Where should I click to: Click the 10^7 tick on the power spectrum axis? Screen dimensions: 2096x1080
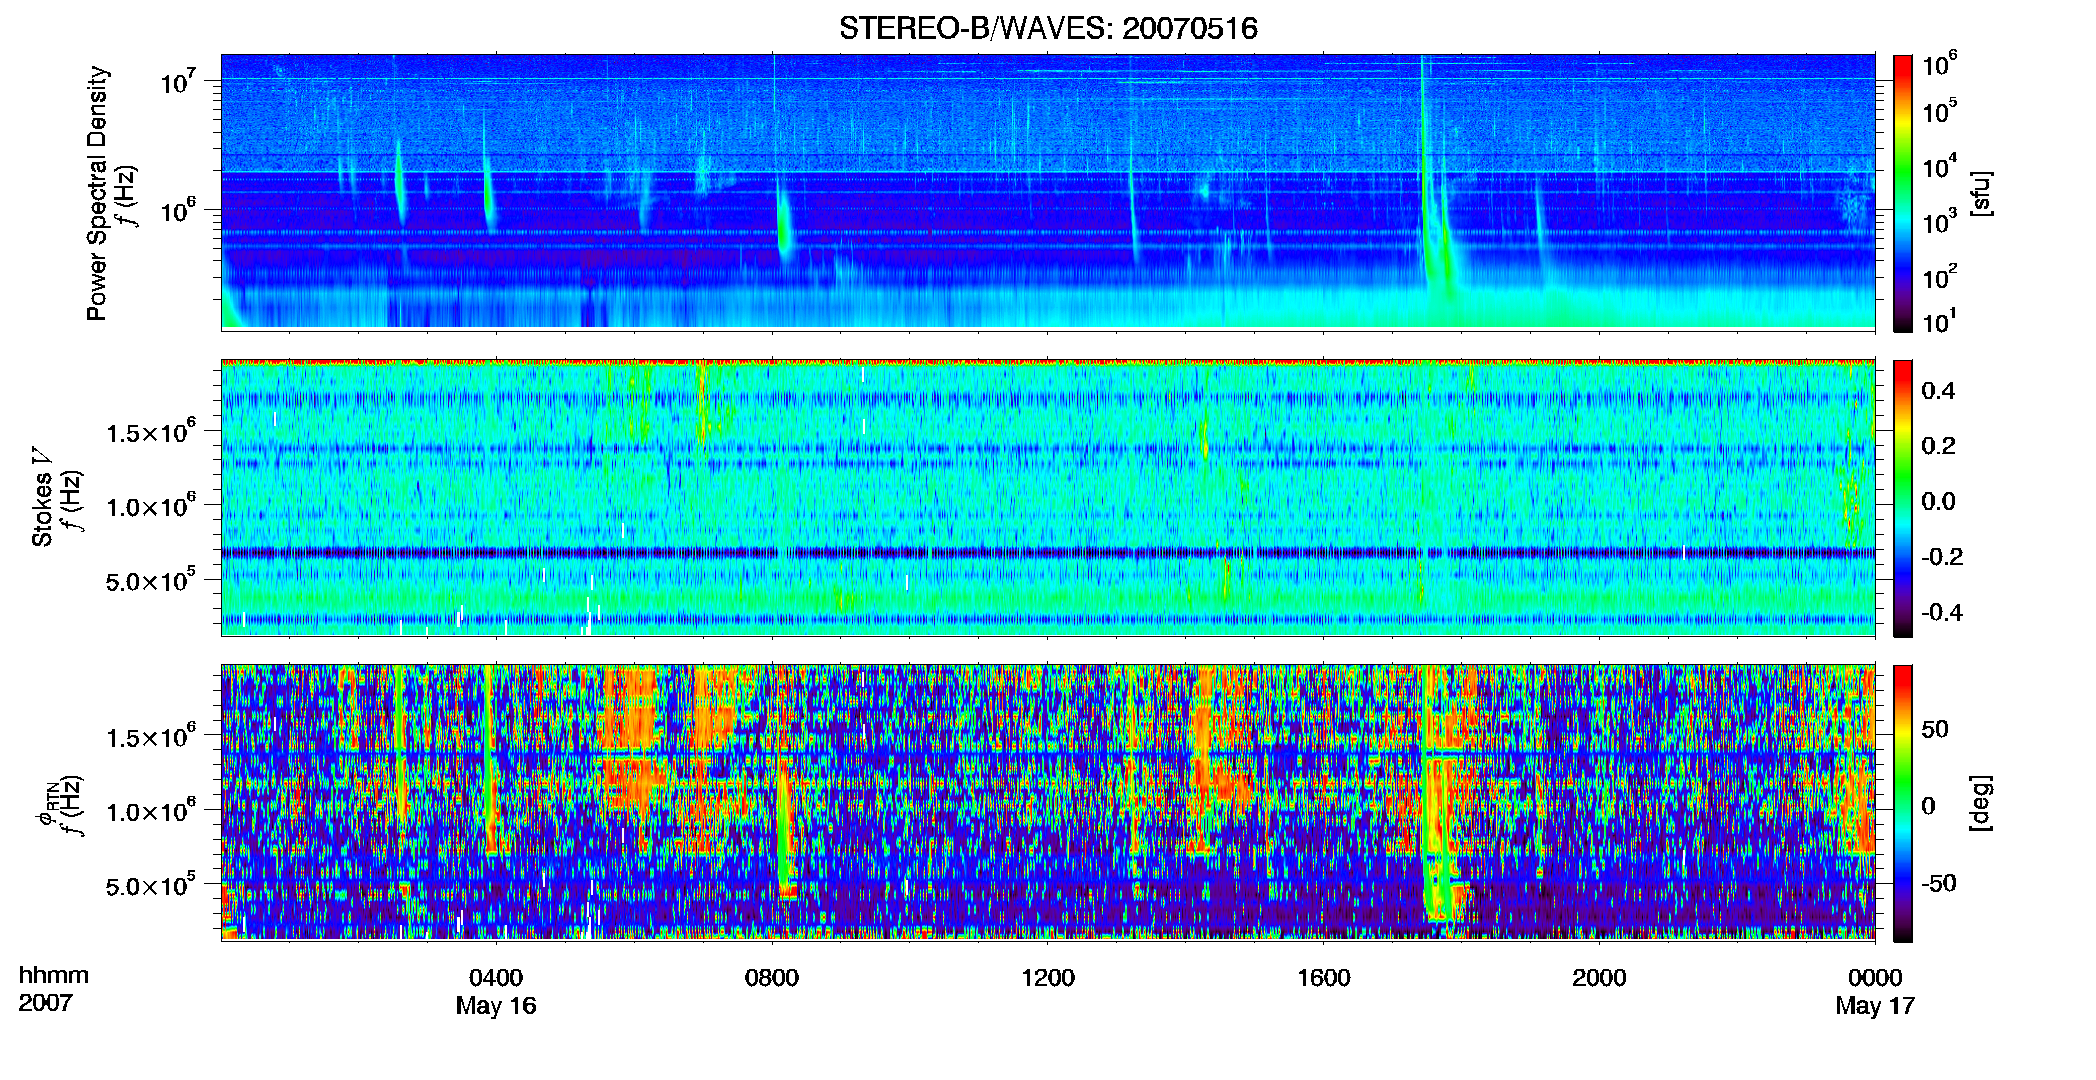pos(179,80)
